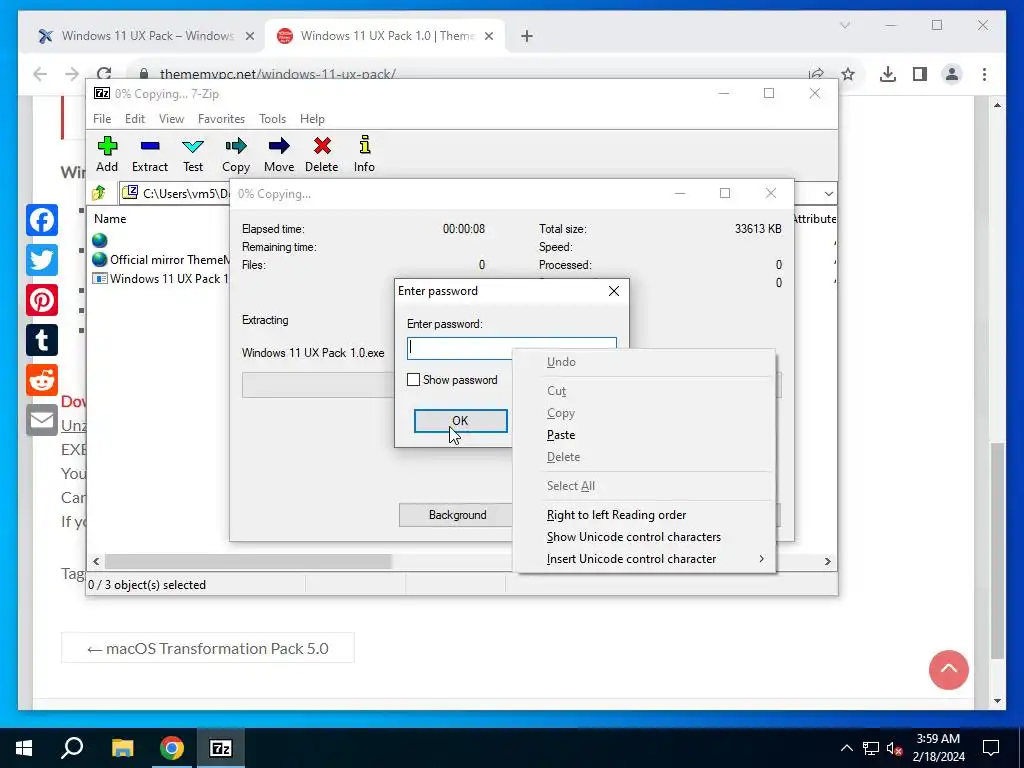Screen dimensions: 1024x768
Task: Share the page on Reddit
Action: pyautogui.click(x=42, y=379)
